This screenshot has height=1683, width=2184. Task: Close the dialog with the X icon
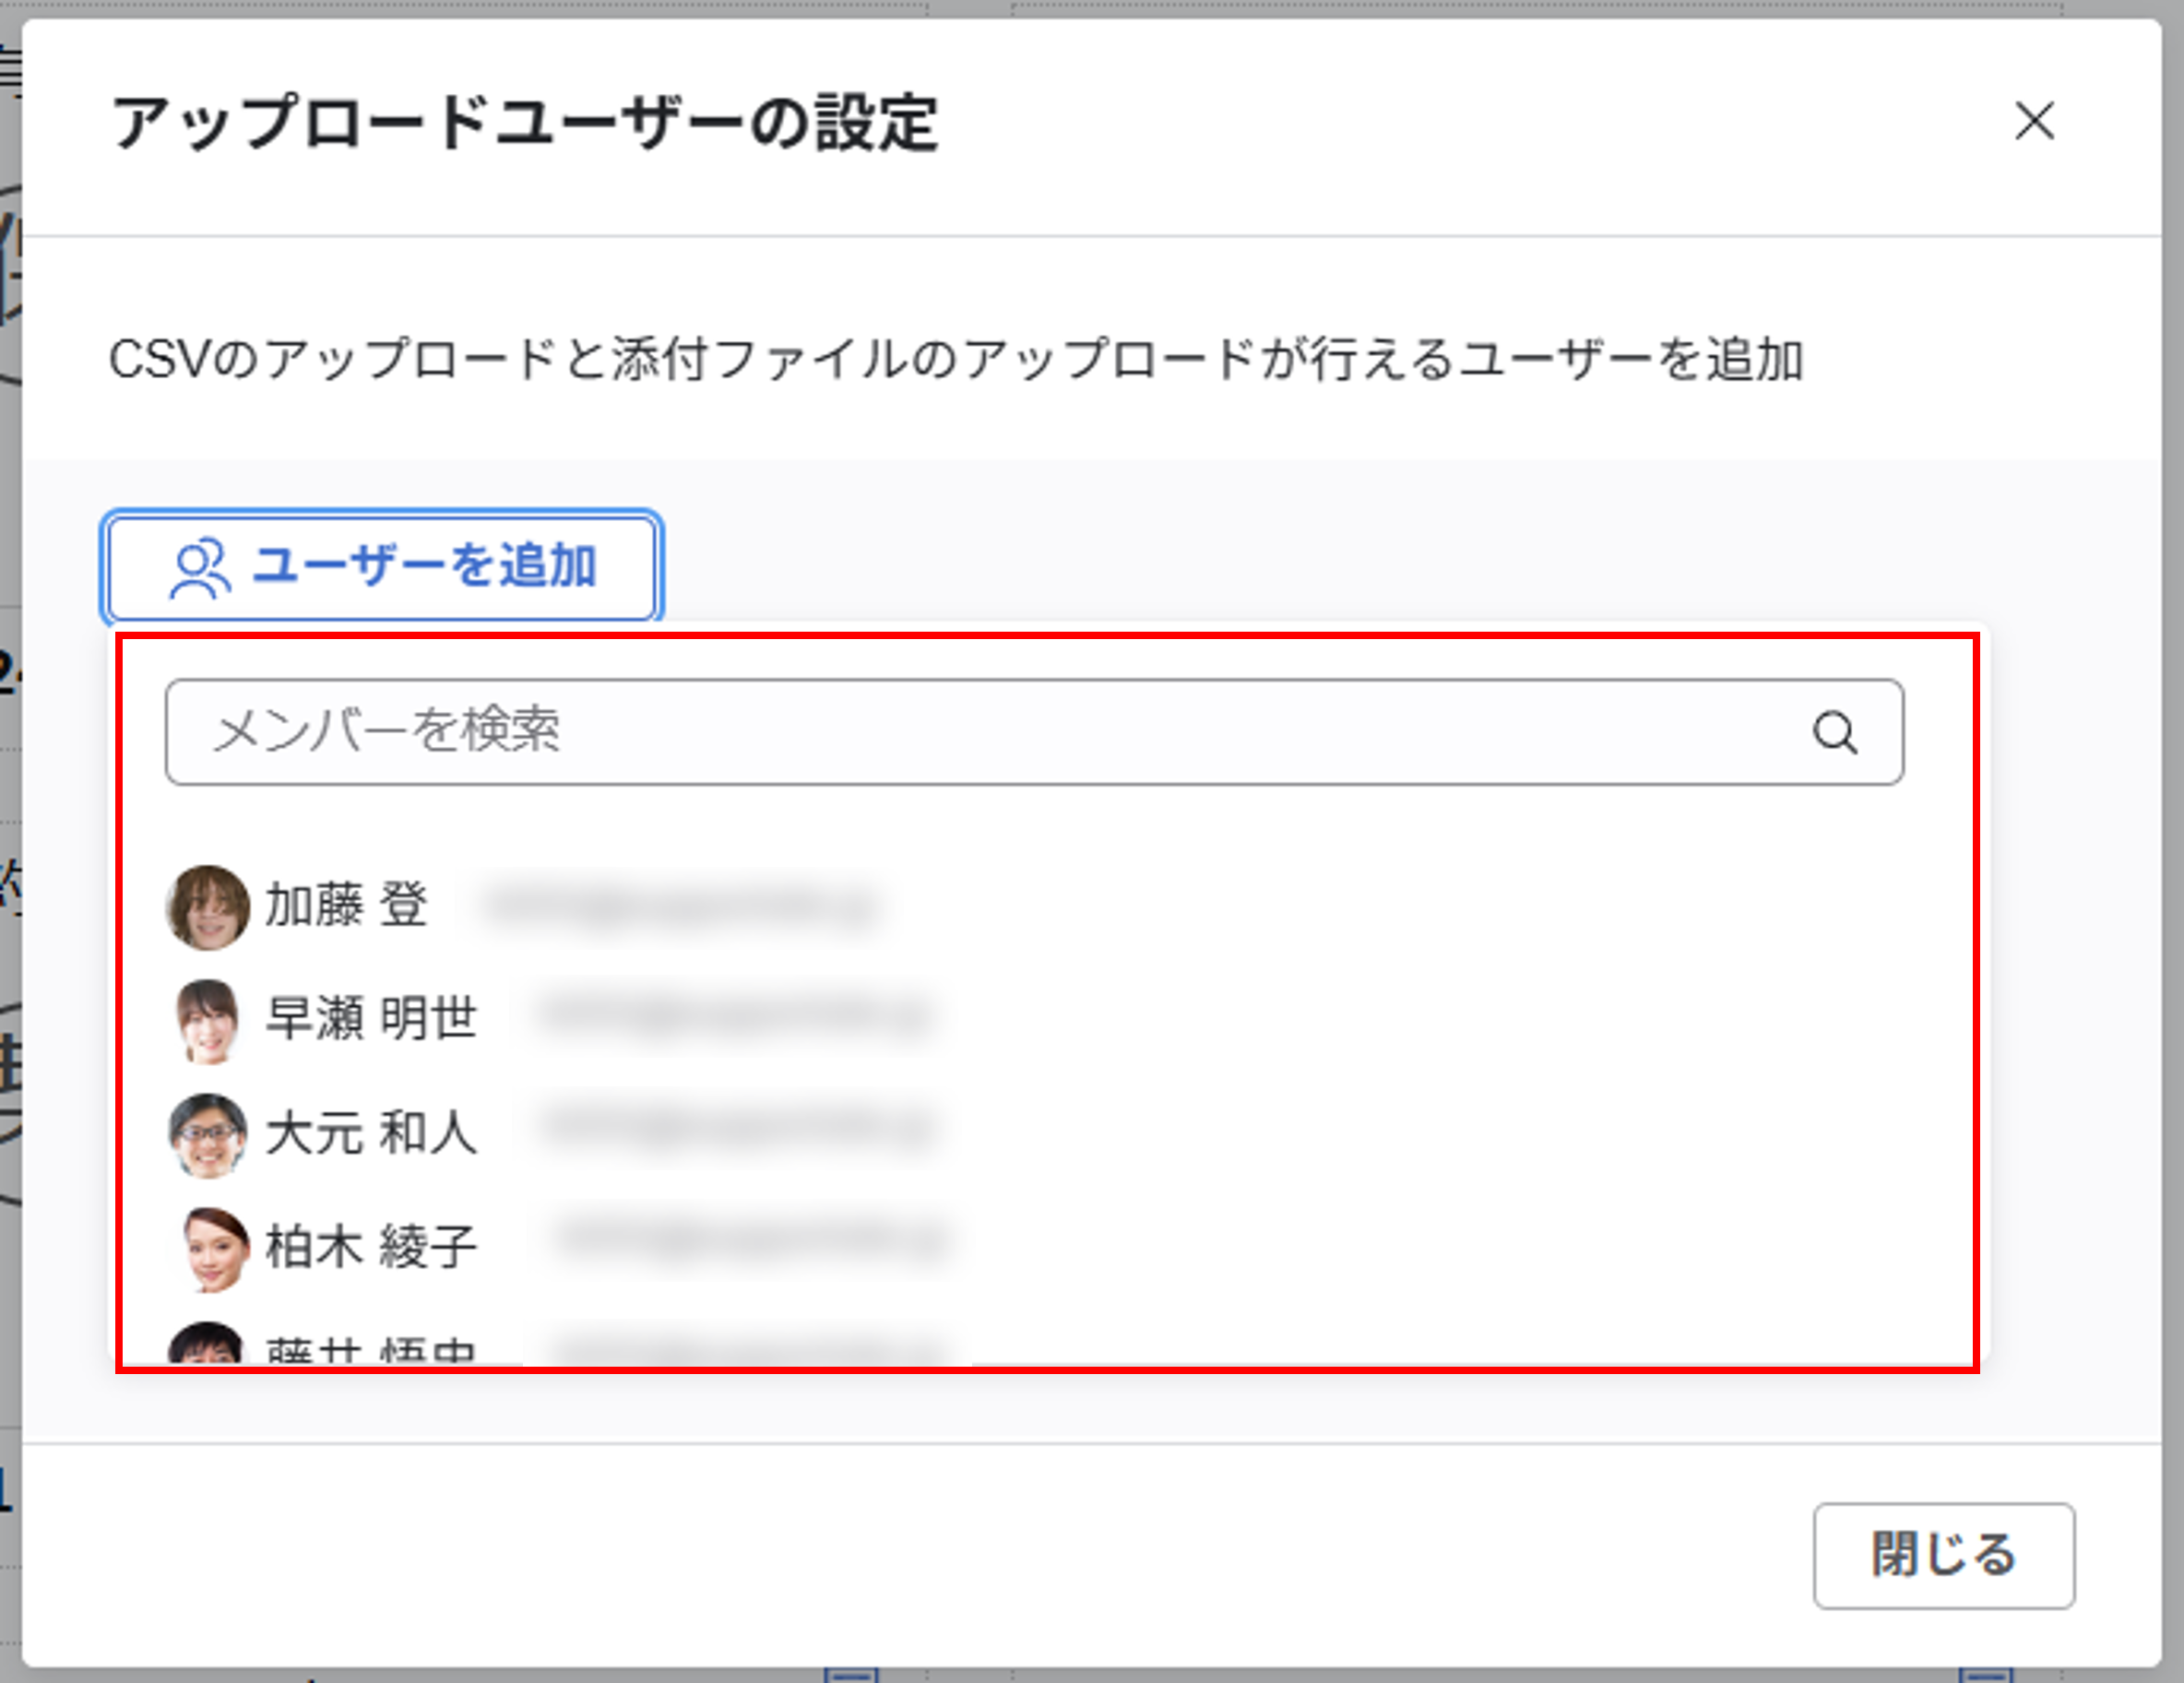pos(2033,122)
